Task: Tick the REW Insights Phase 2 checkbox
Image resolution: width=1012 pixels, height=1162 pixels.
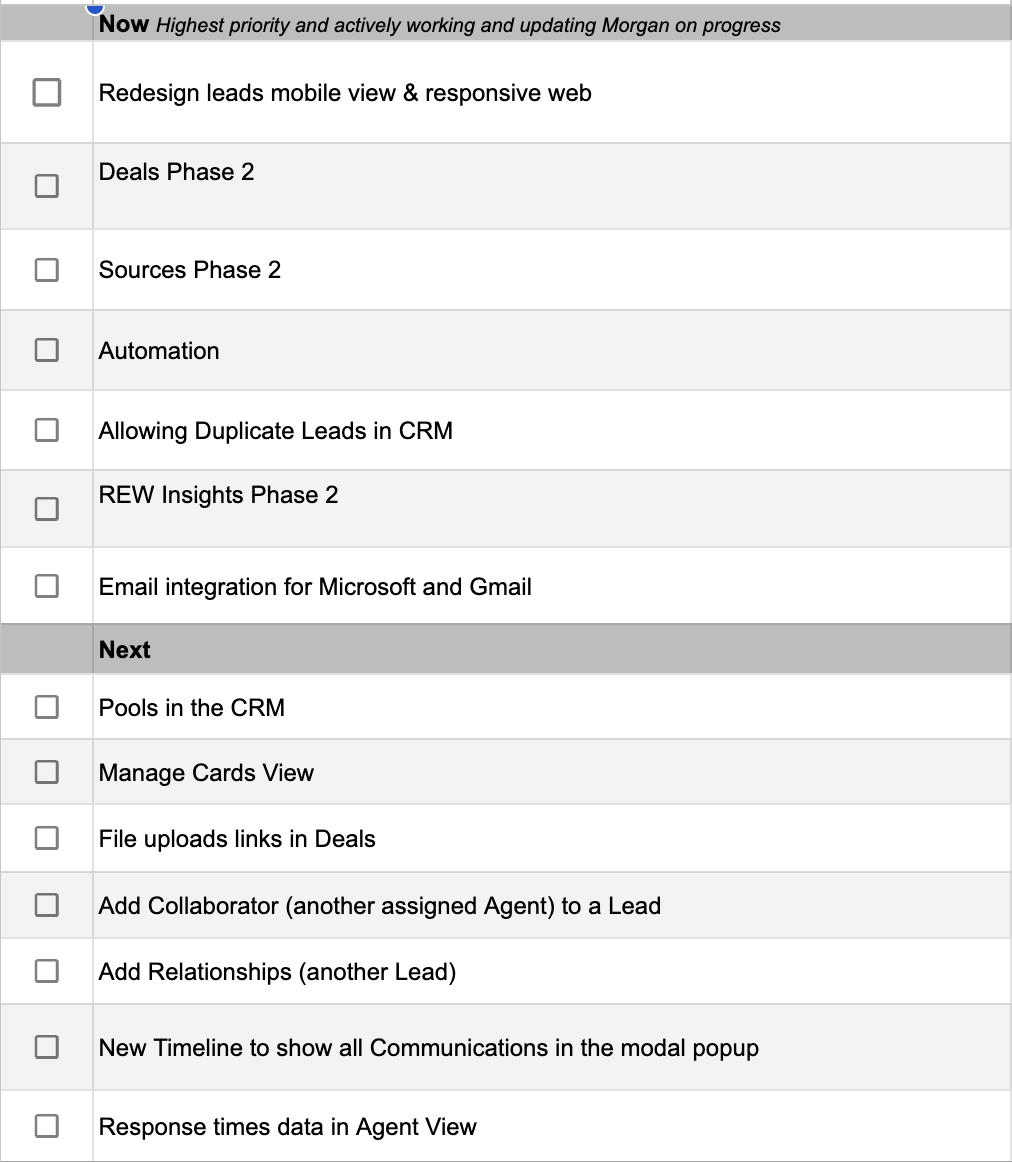Action: [46, 509]
